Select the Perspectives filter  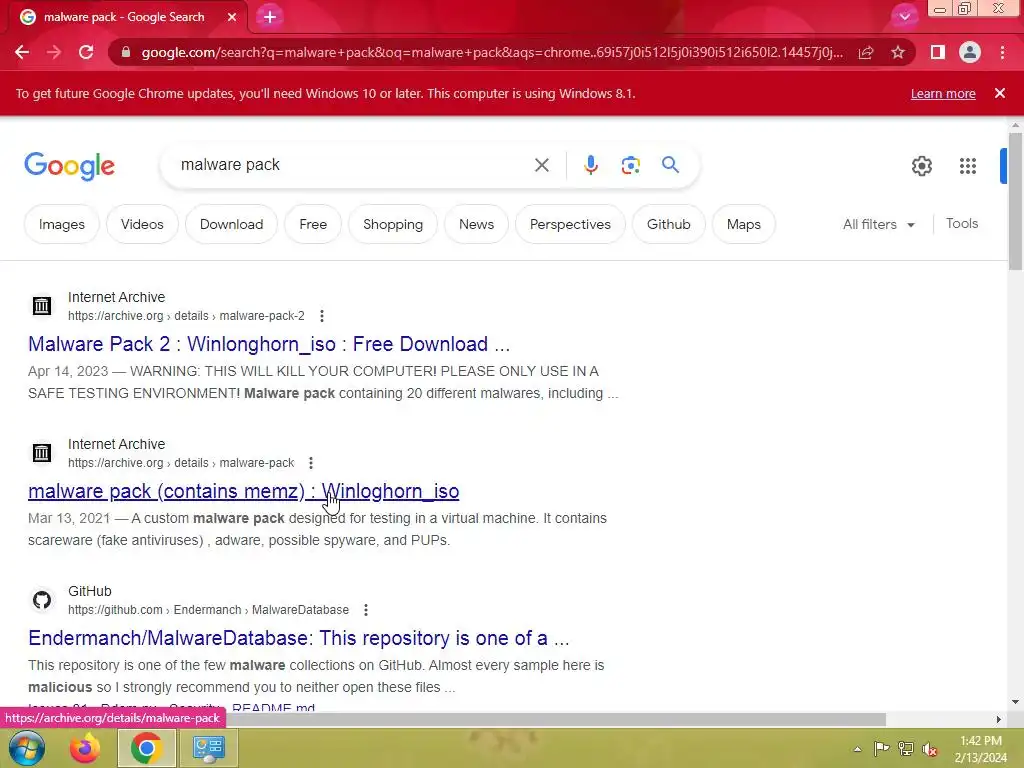(x=570, y=224)
